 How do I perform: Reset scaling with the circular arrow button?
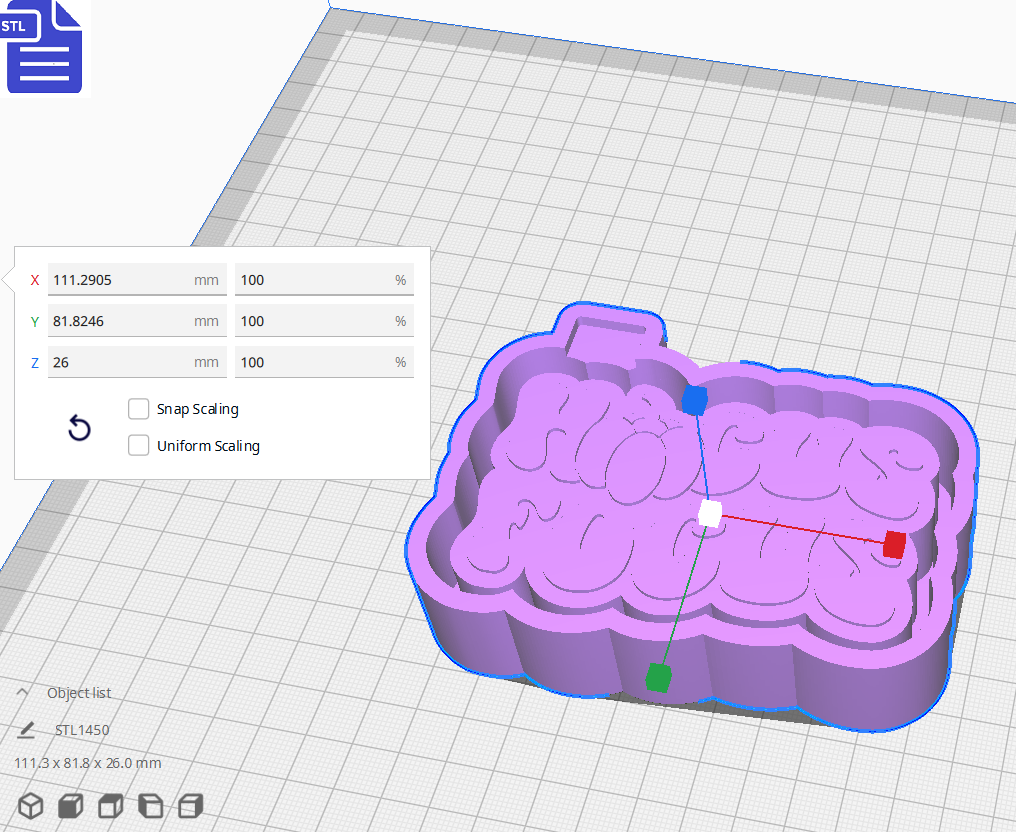point(79,428)
